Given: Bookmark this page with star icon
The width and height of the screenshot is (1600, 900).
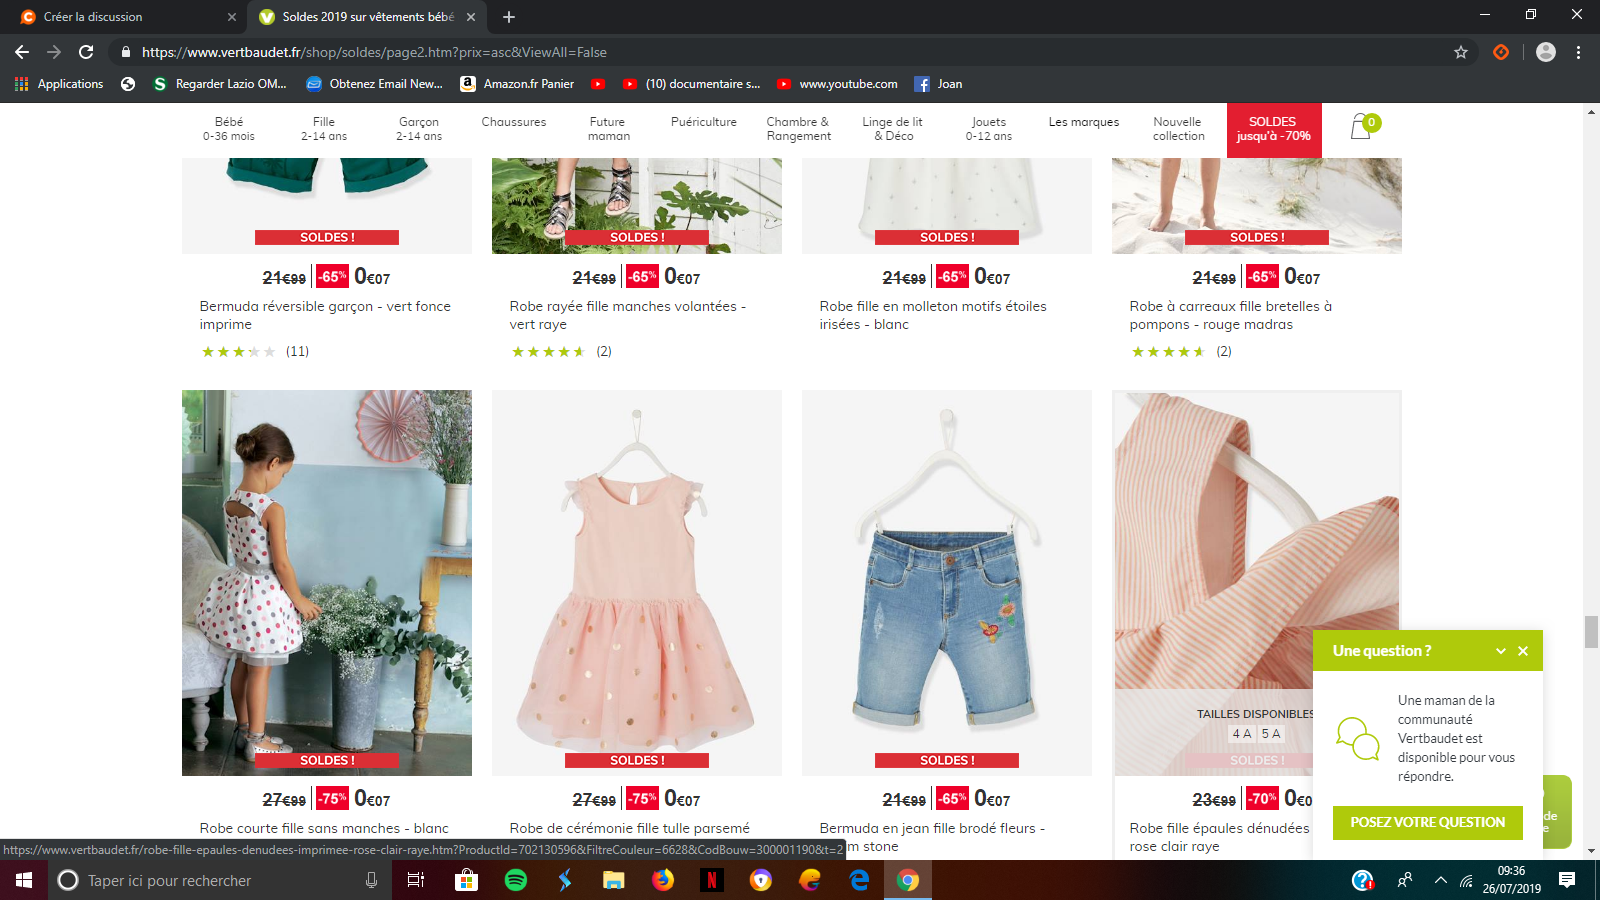Looking at the screenshot, I should [1461, 52].
